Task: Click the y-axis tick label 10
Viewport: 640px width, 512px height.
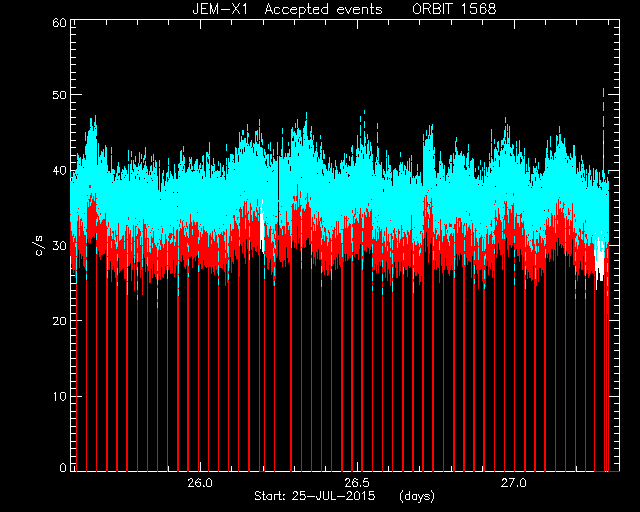Action: point(60,396)
